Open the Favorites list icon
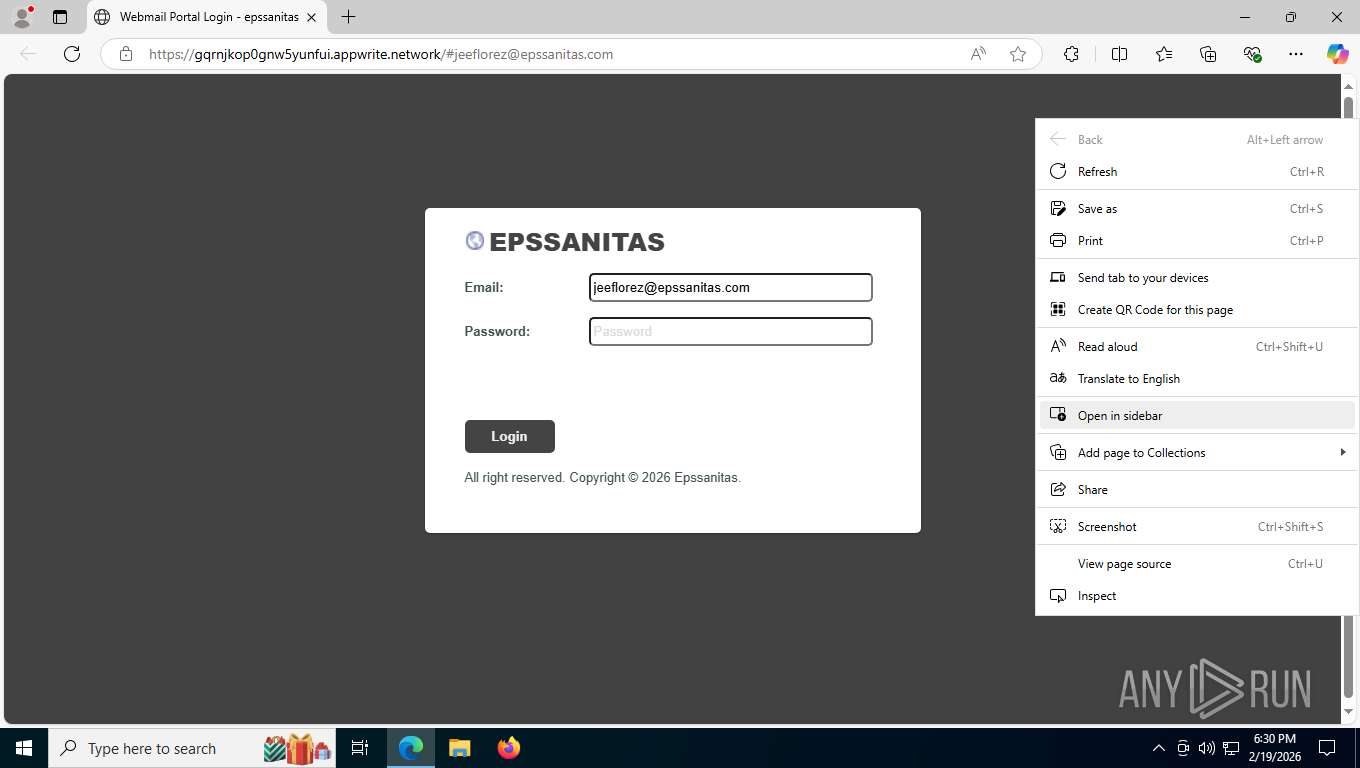 tap(1164, 54)
